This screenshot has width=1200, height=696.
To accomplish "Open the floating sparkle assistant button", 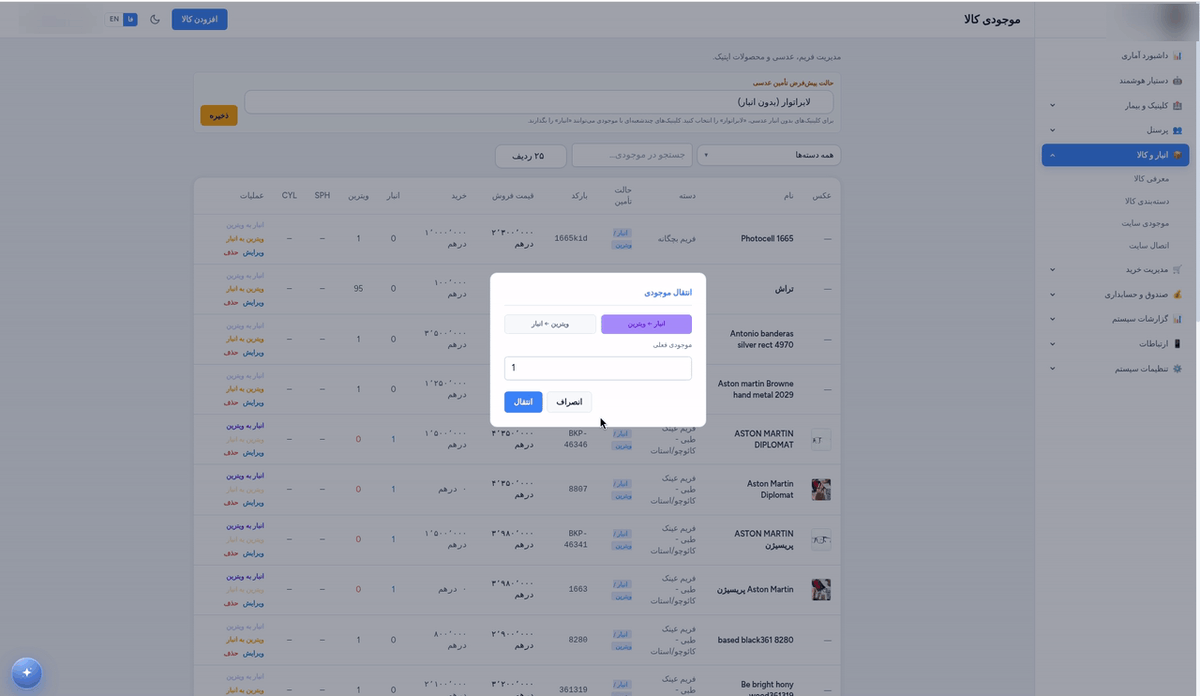I will click(x=26, y=673).
